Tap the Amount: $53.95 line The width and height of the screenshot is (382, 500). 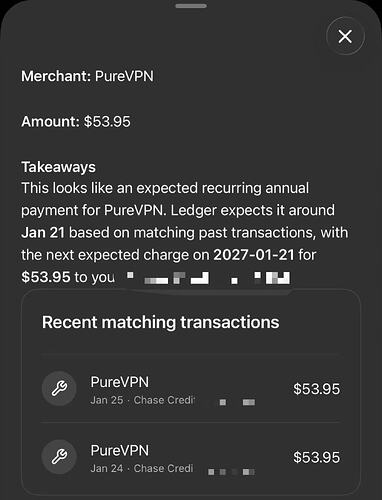pyautogui.click(x=76, y=122)
